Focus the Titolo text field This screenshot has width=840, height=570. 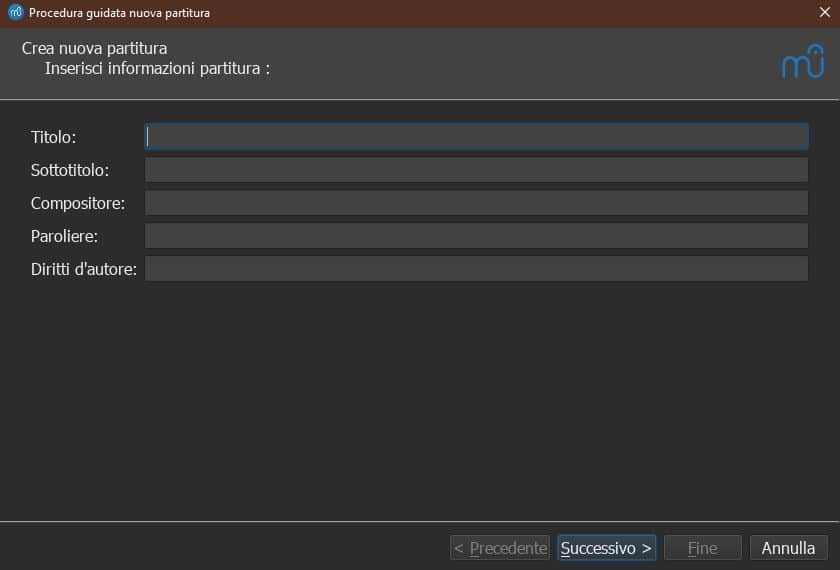pyautogui.click(x=476, y=137)
